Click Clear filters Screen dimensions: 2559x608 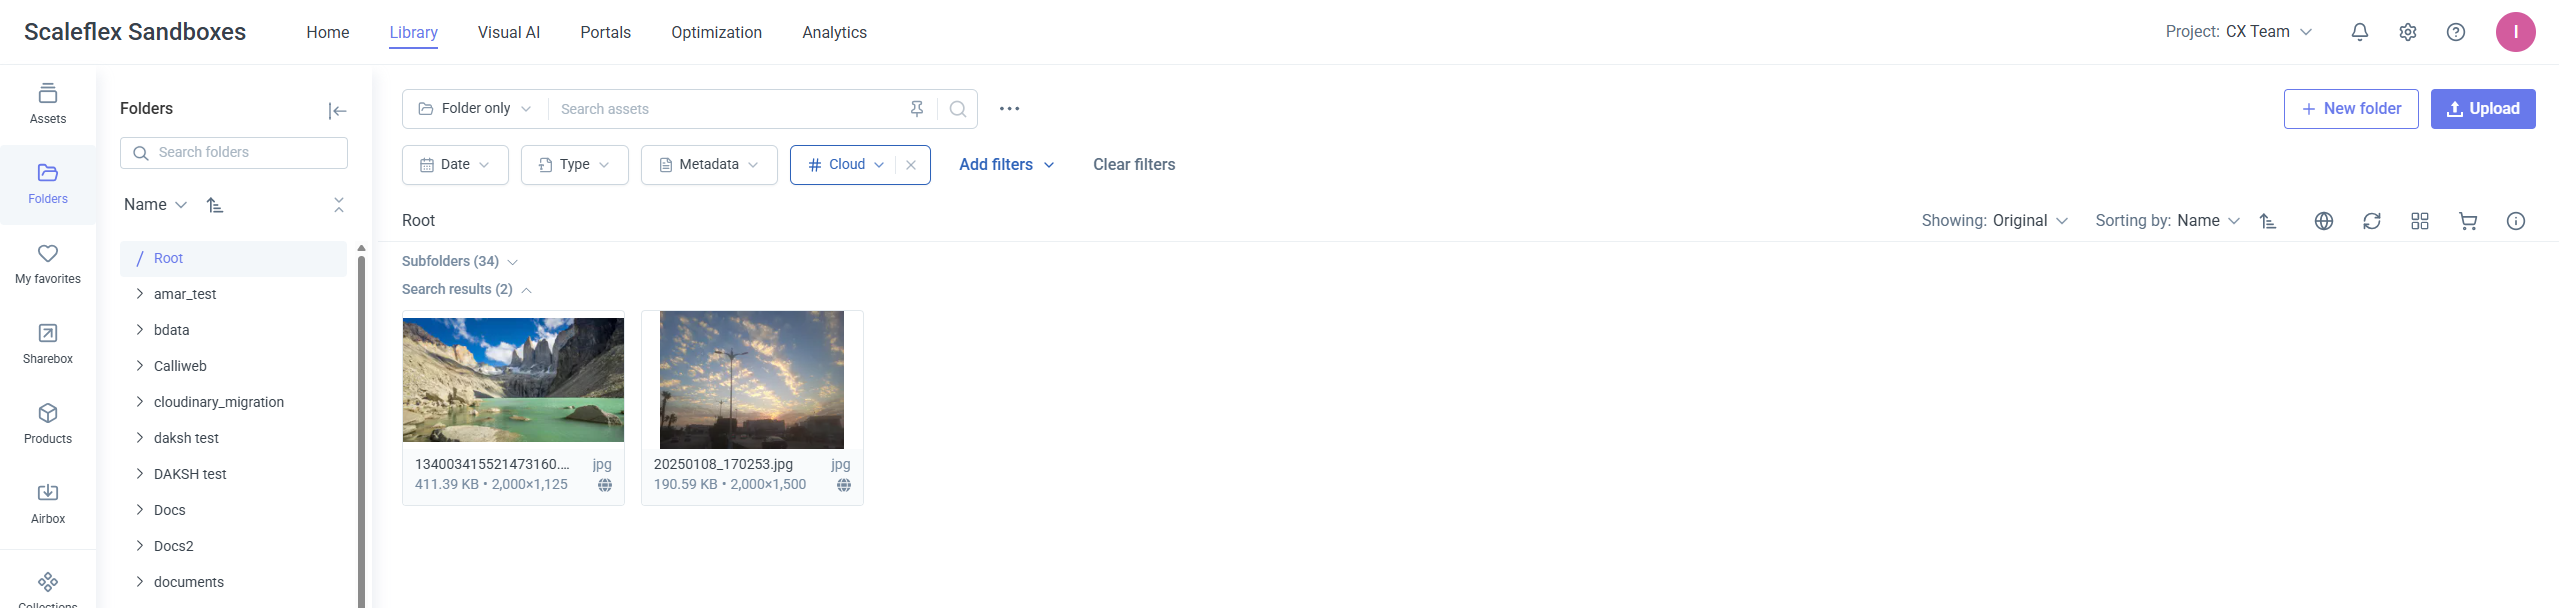(1133, 165)
